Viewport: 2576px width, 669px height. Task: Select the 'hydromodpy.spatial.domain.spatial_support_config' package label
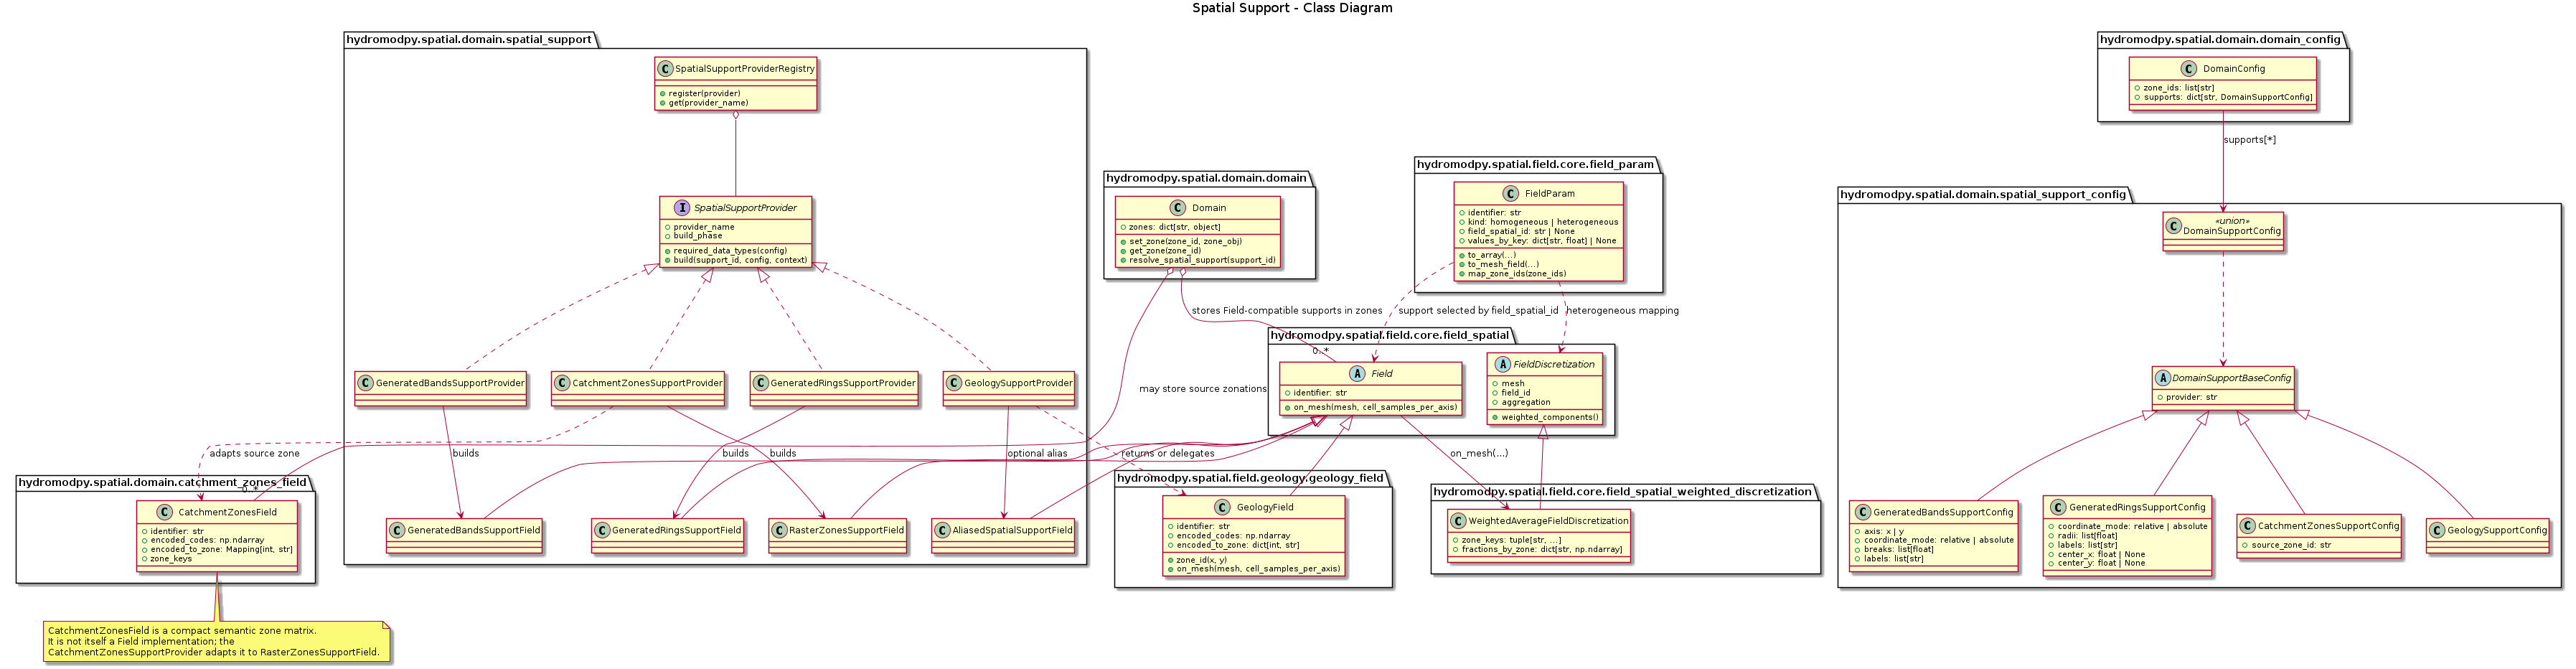[x=1983, y=194]
